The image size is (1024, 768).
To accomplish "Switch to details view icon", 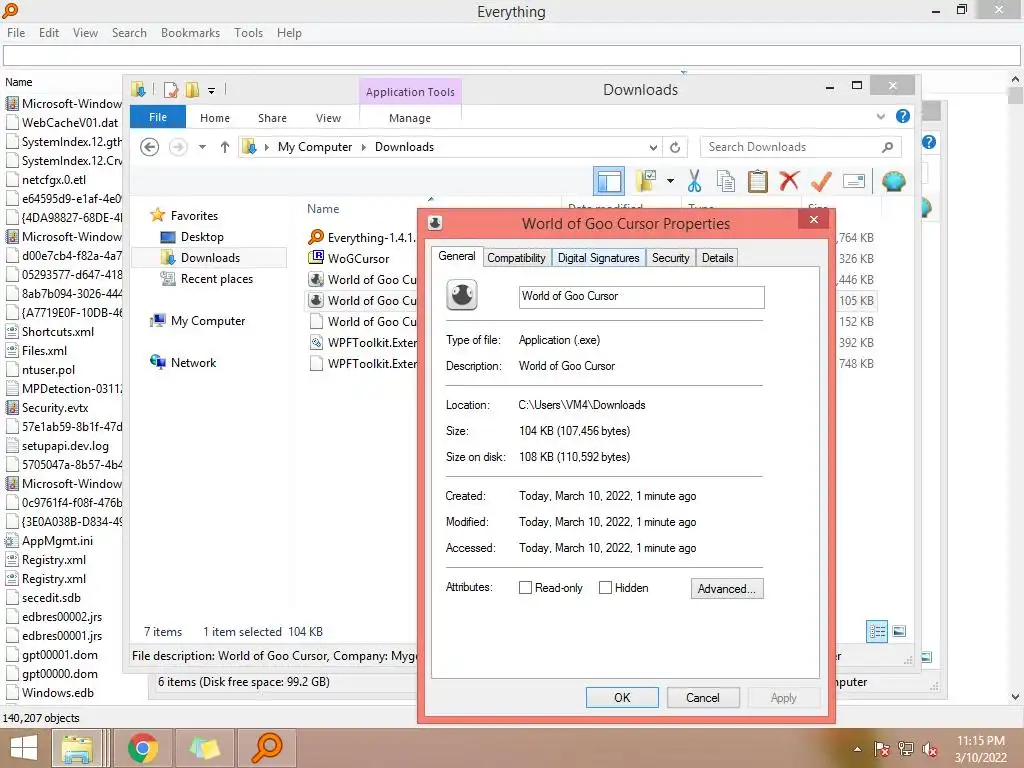I will tap(876, 631).
